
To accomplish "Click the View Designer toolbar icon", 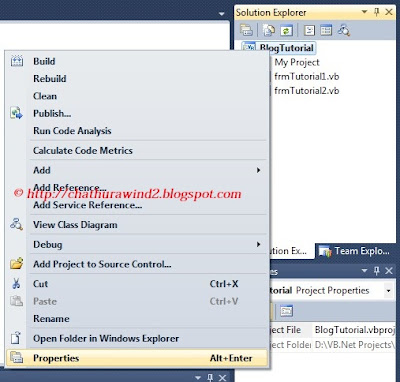I will (326, 30).
